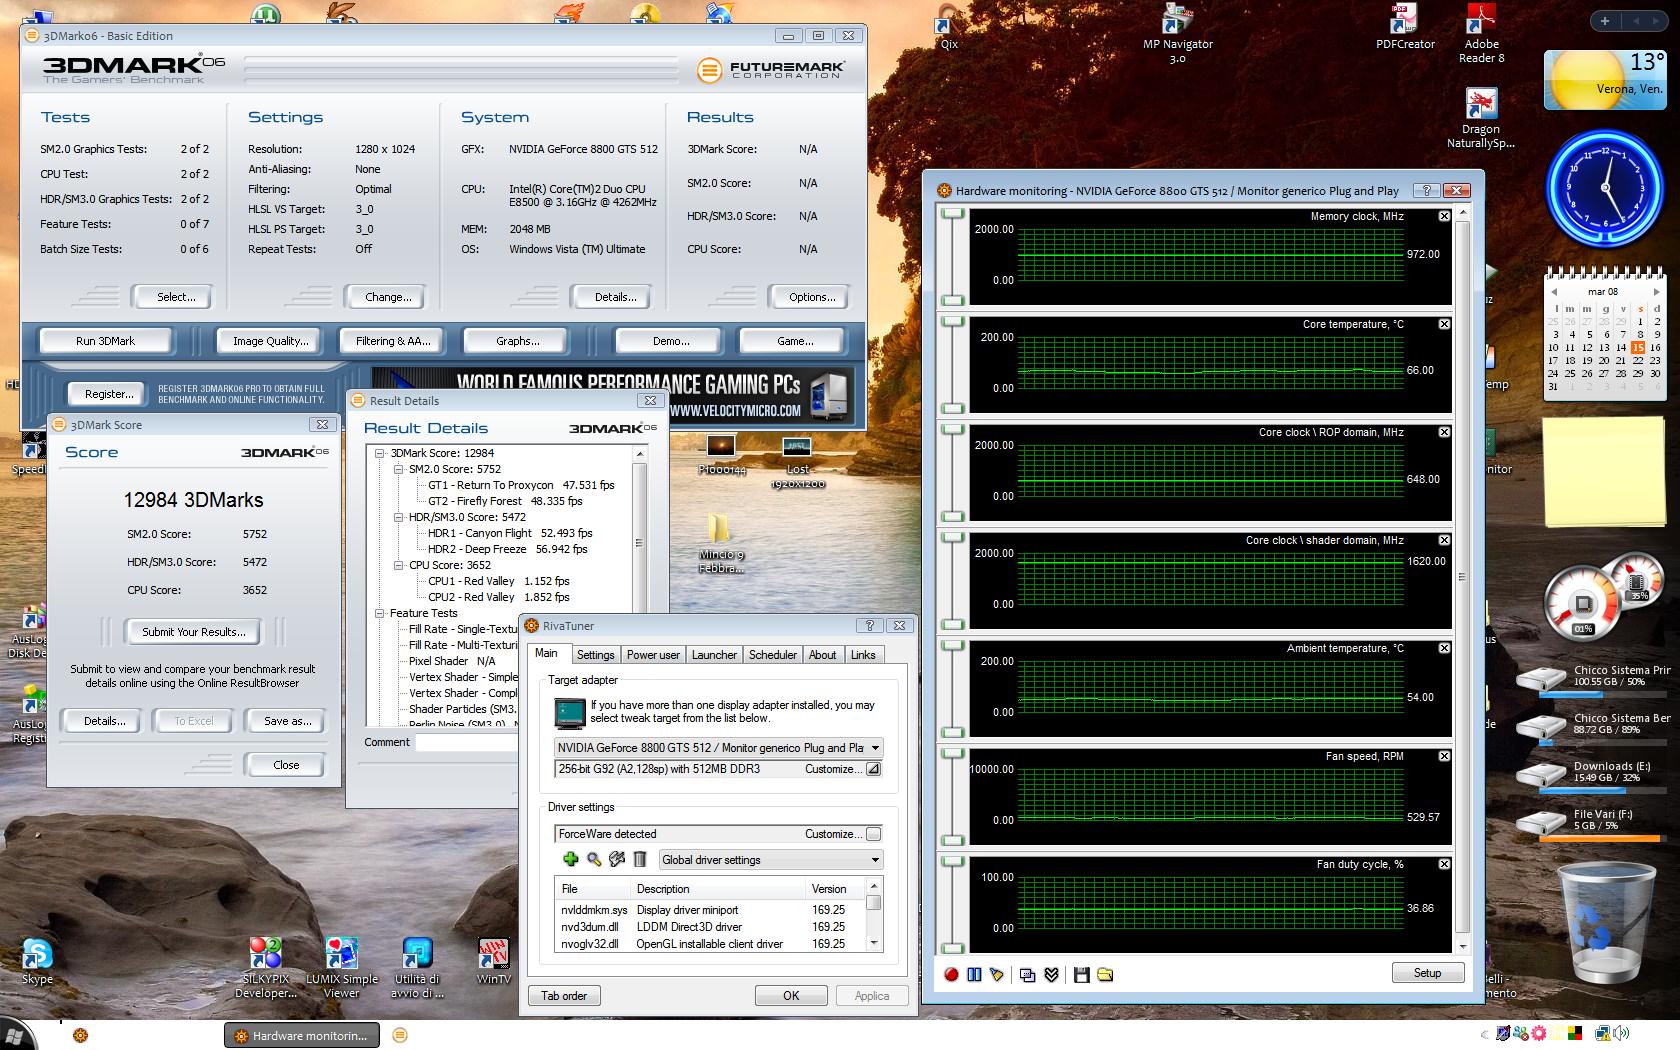This screenshot has width=1680, height=1050.
Task: Click Submit Your Results button
Action: click(193, 632)
